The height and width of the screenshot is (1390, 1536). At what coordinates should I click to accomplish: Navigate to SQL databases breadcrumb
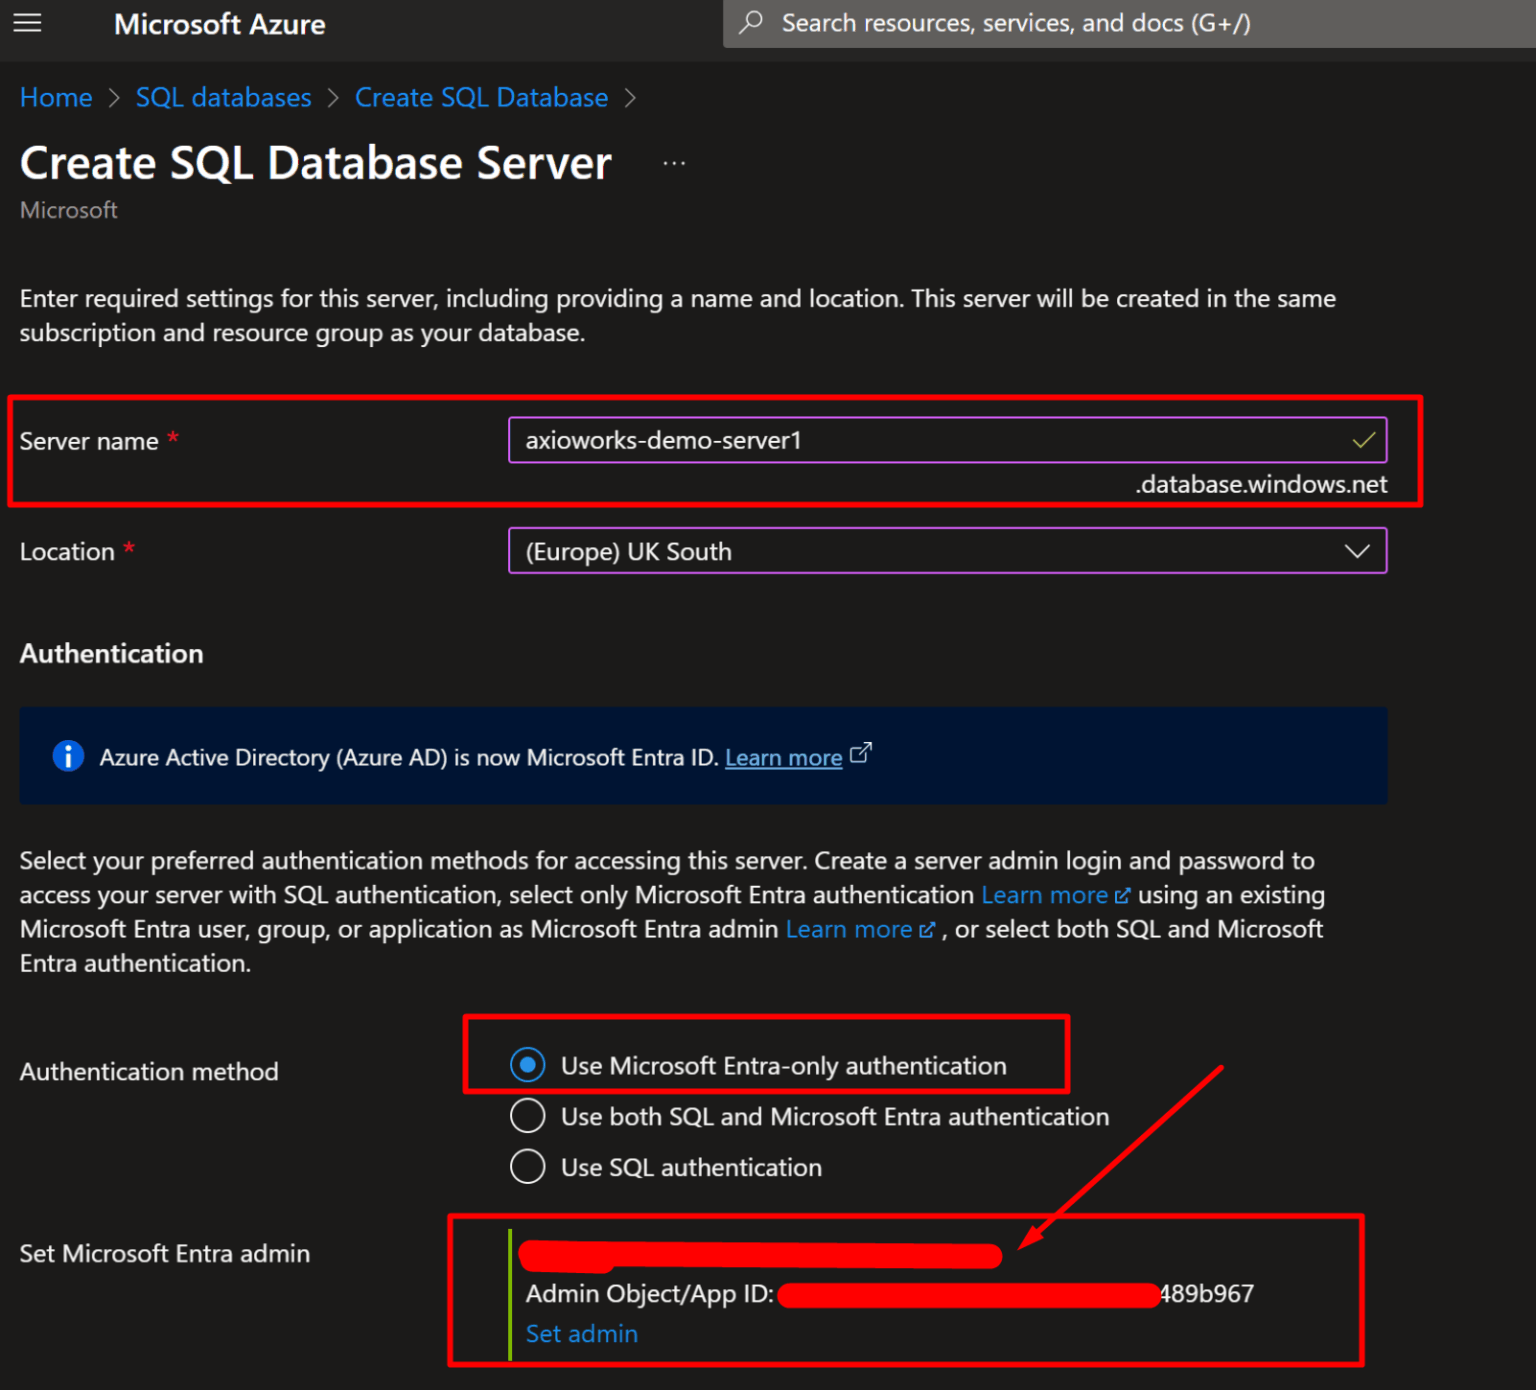(223, 98)
